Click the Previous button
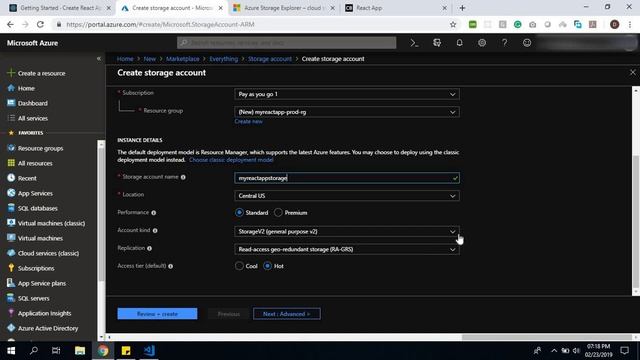The image size is (640, 360). click(229, 314)
